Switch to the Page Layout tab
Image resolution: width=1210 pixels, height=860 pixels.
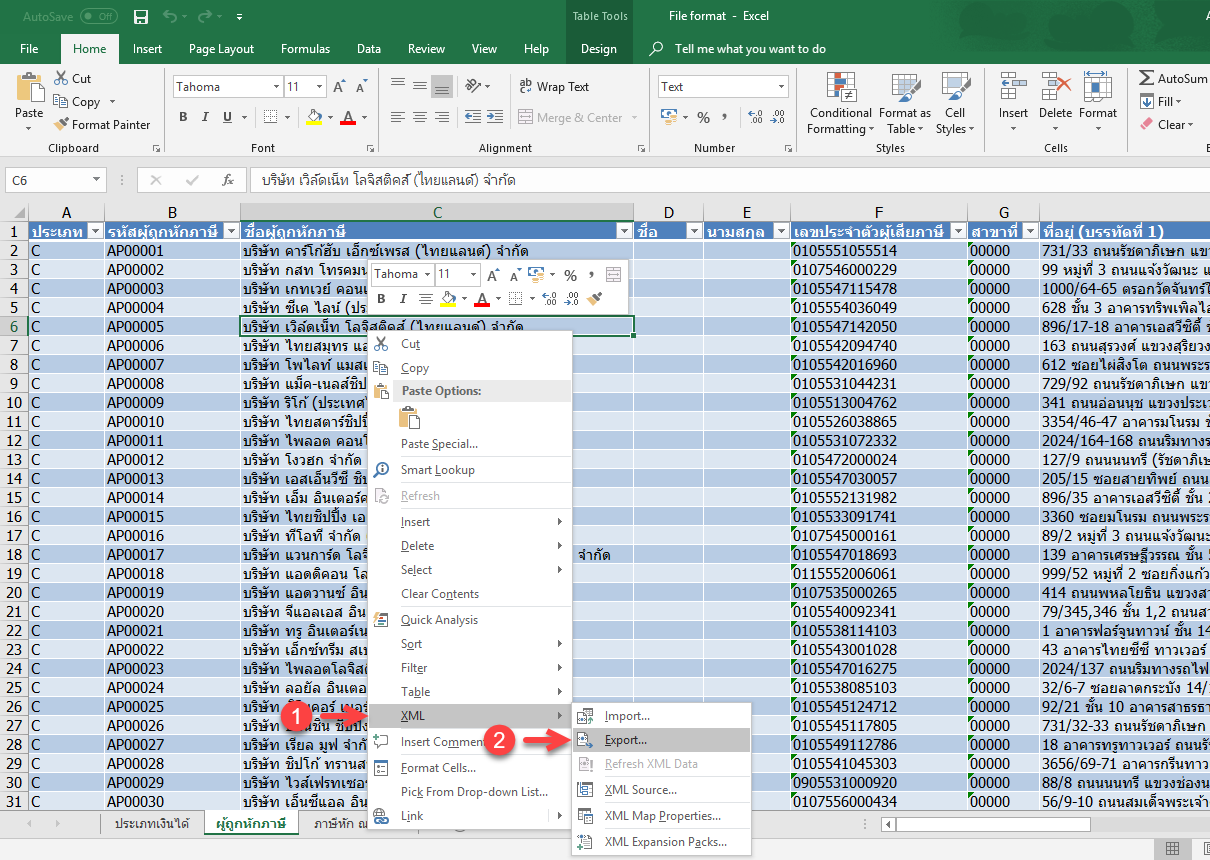[x=221, y=48]
